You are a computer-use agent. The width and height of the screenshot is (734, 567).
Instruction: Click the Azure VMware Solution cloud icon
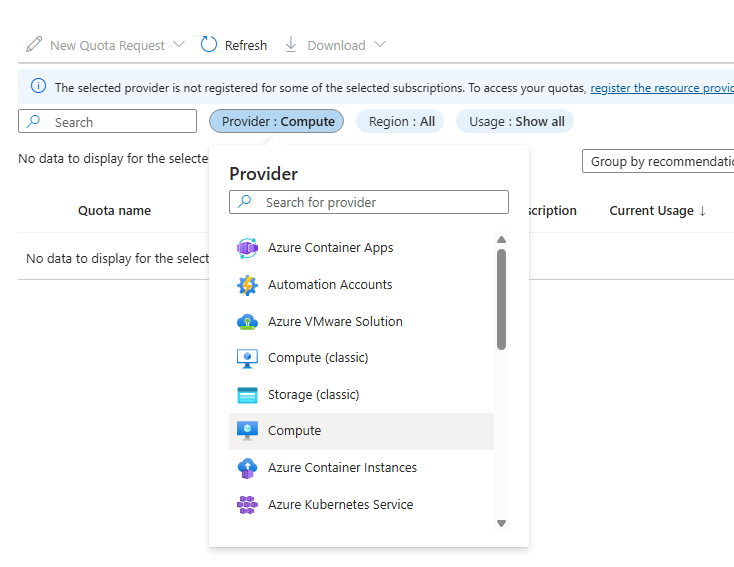coord(247,322)
